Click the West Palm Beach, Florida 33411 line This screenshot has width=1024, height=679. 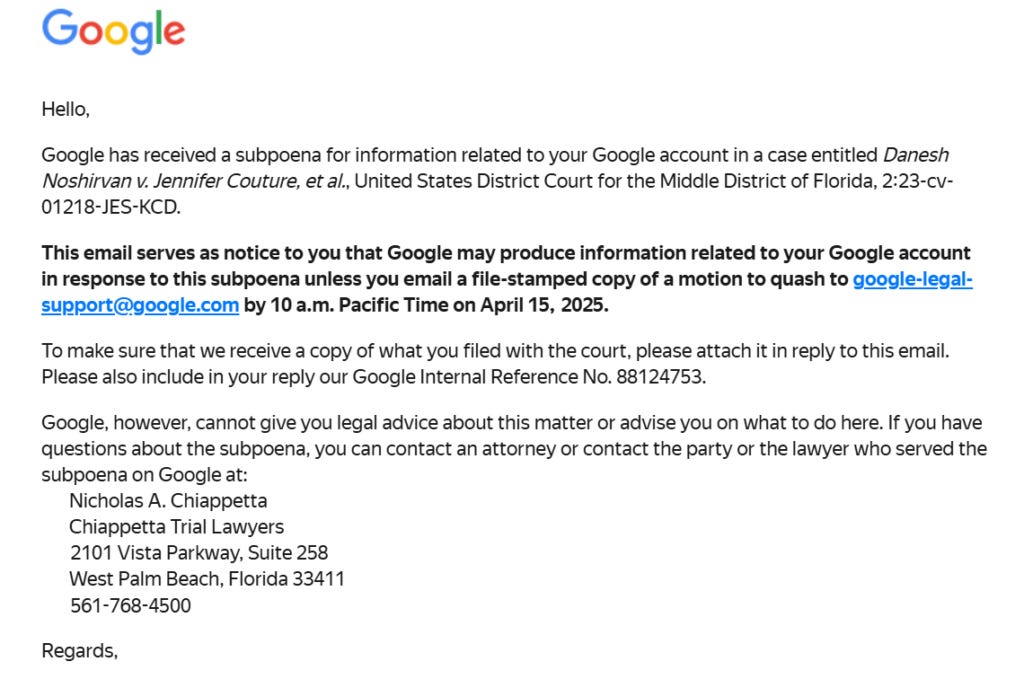(x=207, y=579)
